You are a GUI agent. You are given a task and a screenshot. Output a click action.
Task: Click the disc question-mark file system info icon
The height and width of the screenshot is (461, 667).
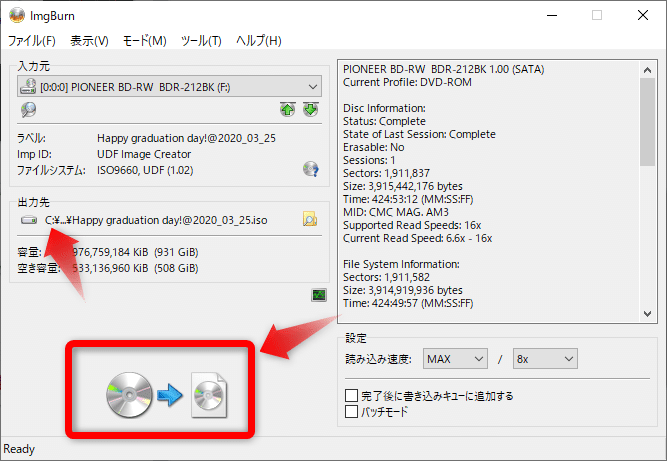coord(311,169)
